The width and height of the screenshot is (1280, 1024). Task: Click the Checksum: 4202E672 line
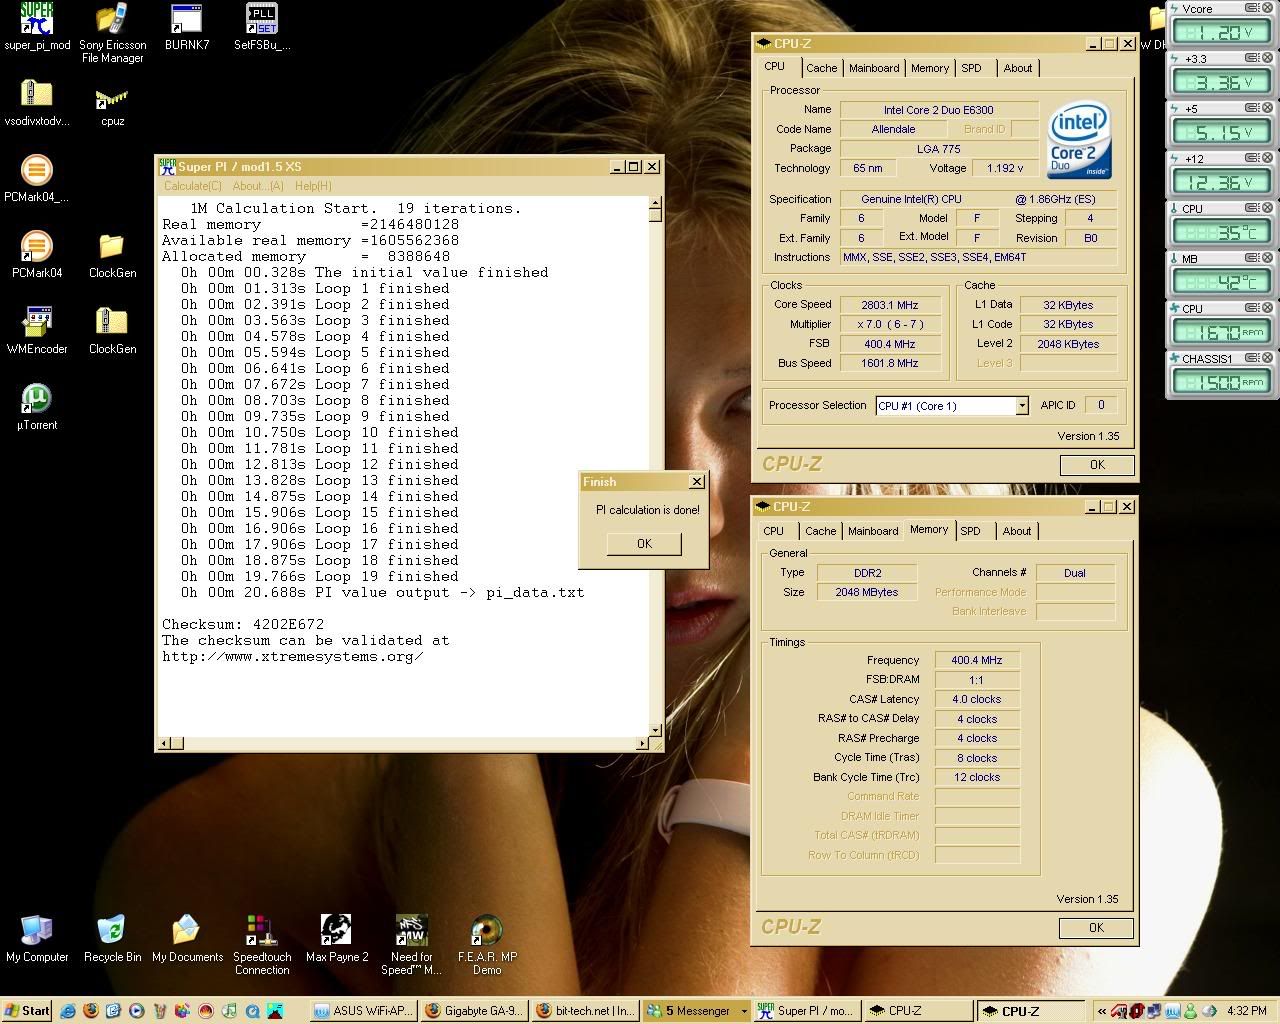coord(243,624)
